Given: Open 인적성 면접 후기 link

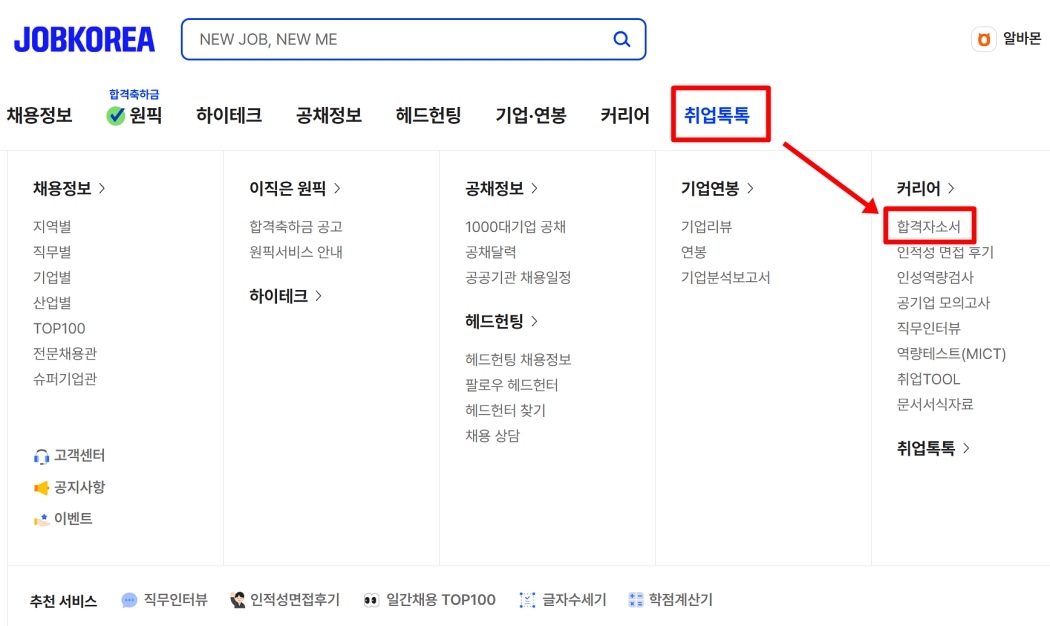Looking at the screenshot, I should 946,252.
